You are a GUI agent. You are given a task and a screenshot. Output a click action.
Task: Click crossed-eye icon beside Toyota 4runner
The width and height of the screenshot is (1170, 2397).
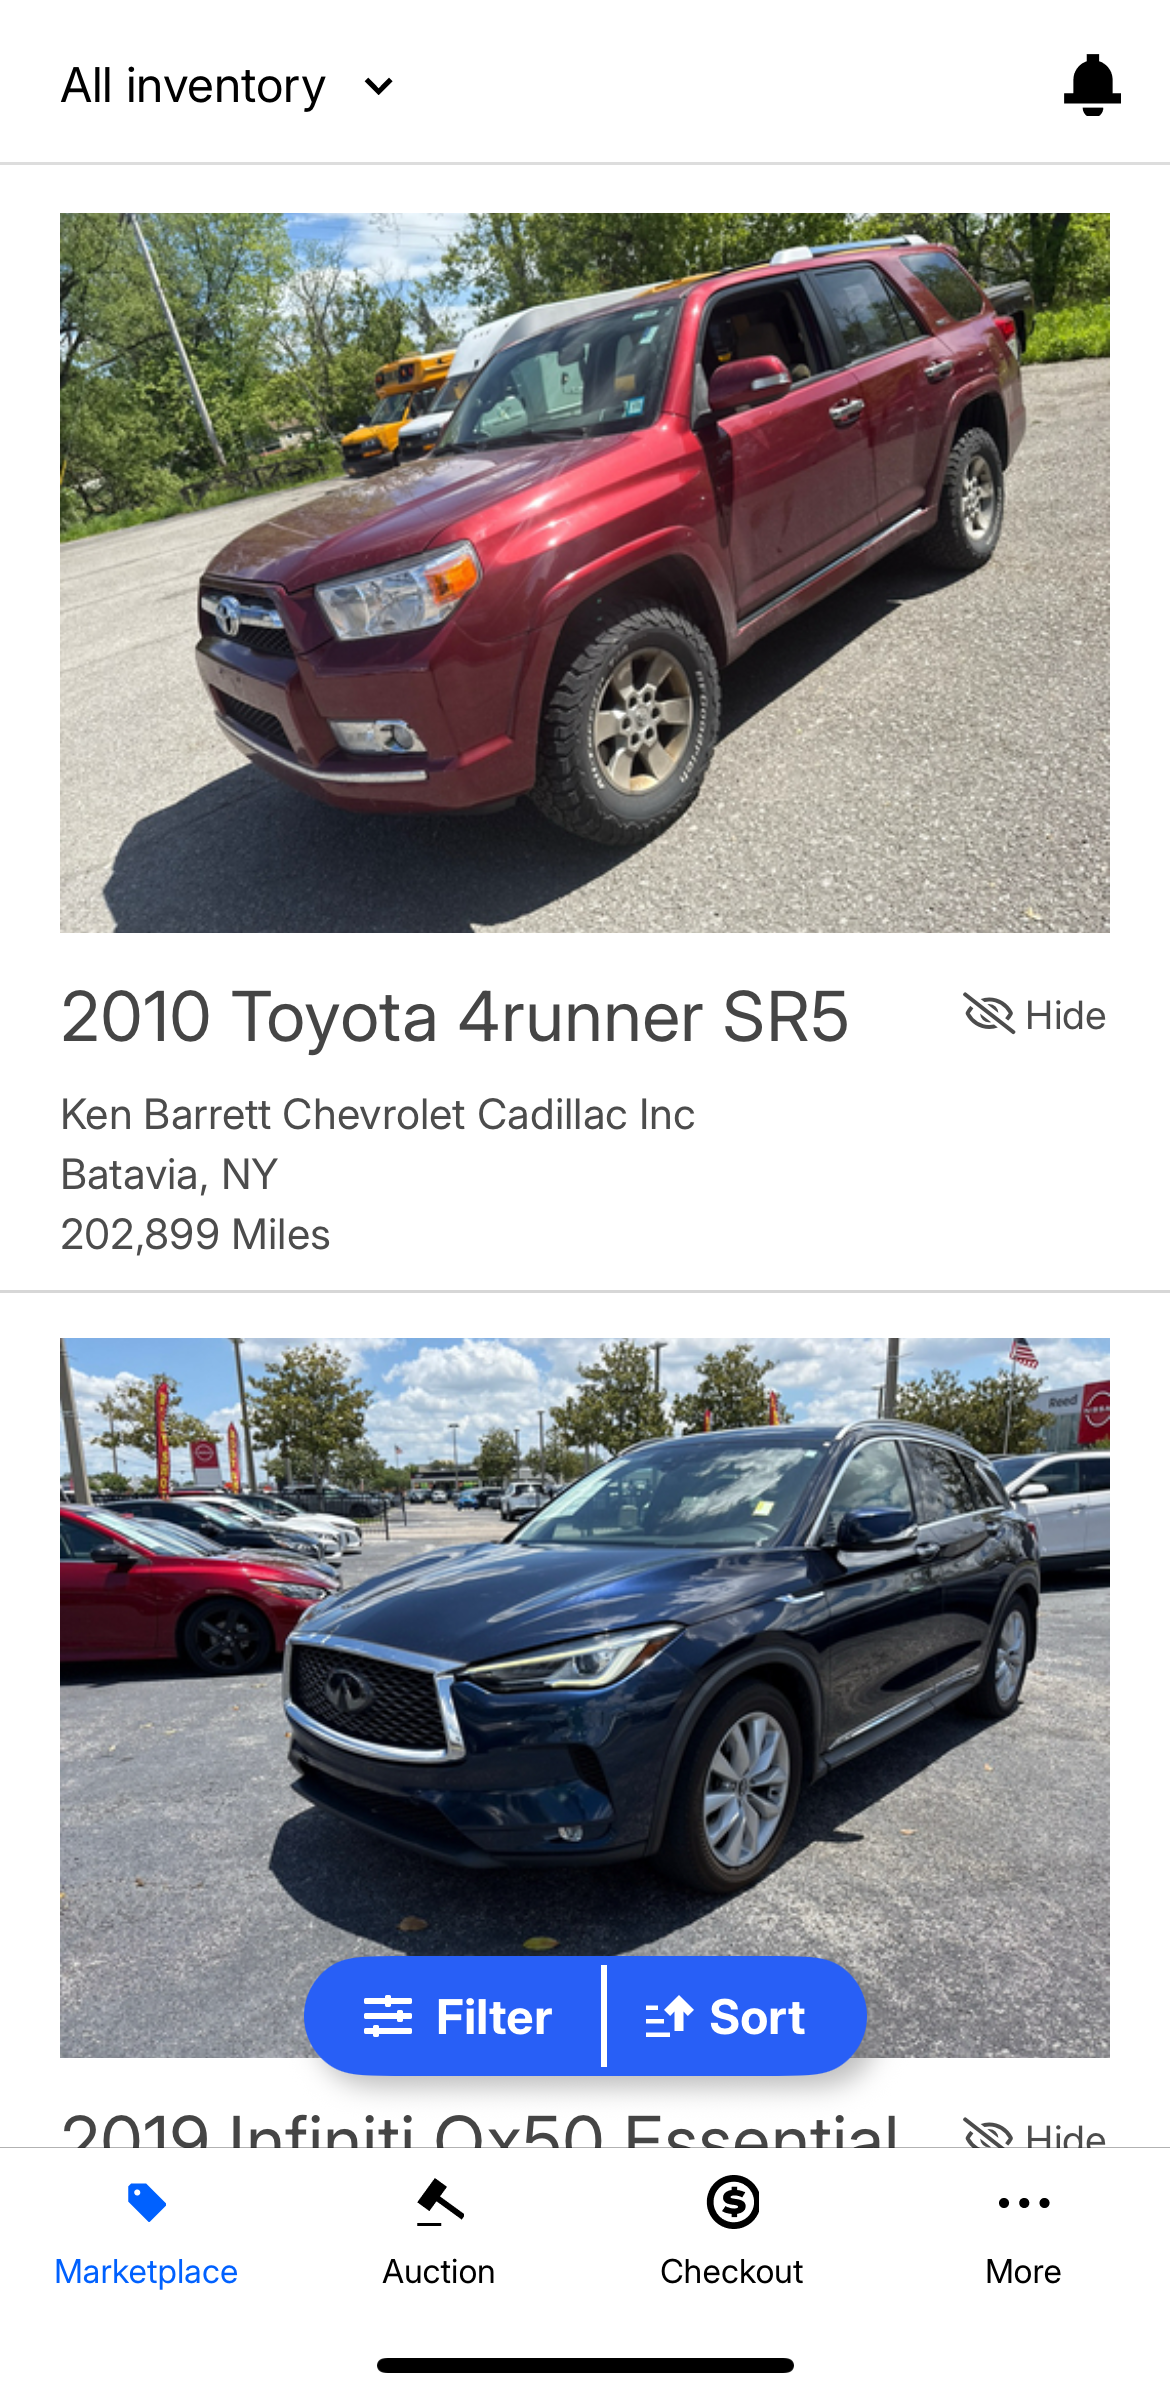pyautogui.click(x=989, y=1014)
